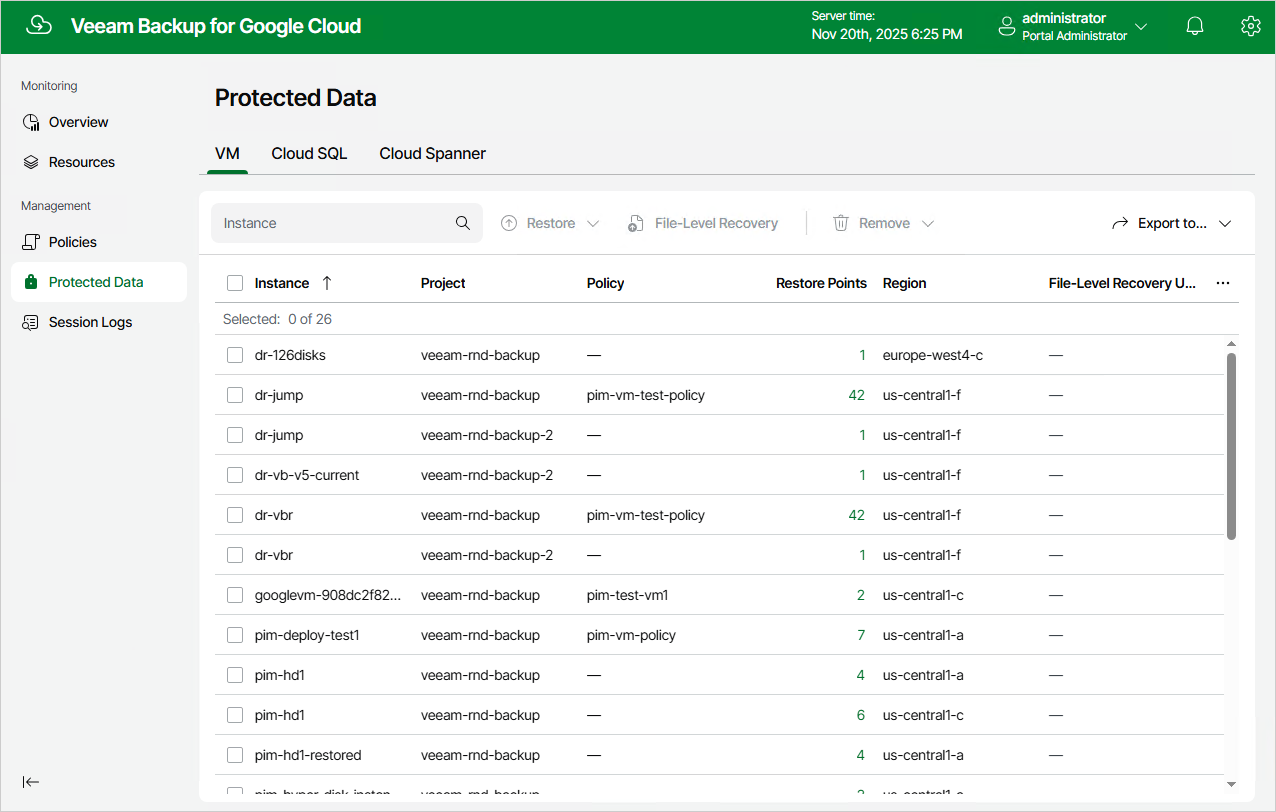Check the dr-vb-v5-current row checkbox
The height and width of the screenshot is (812, 1276).
click(x=235, y=475)
